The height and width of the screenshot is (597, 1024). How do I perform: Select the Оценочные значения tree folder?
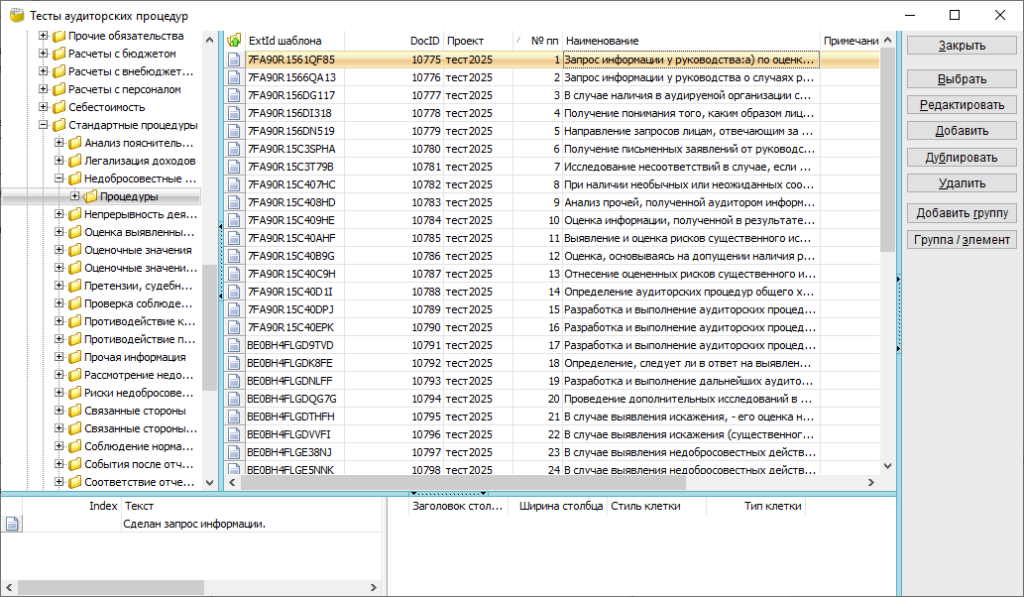[124, 250]
